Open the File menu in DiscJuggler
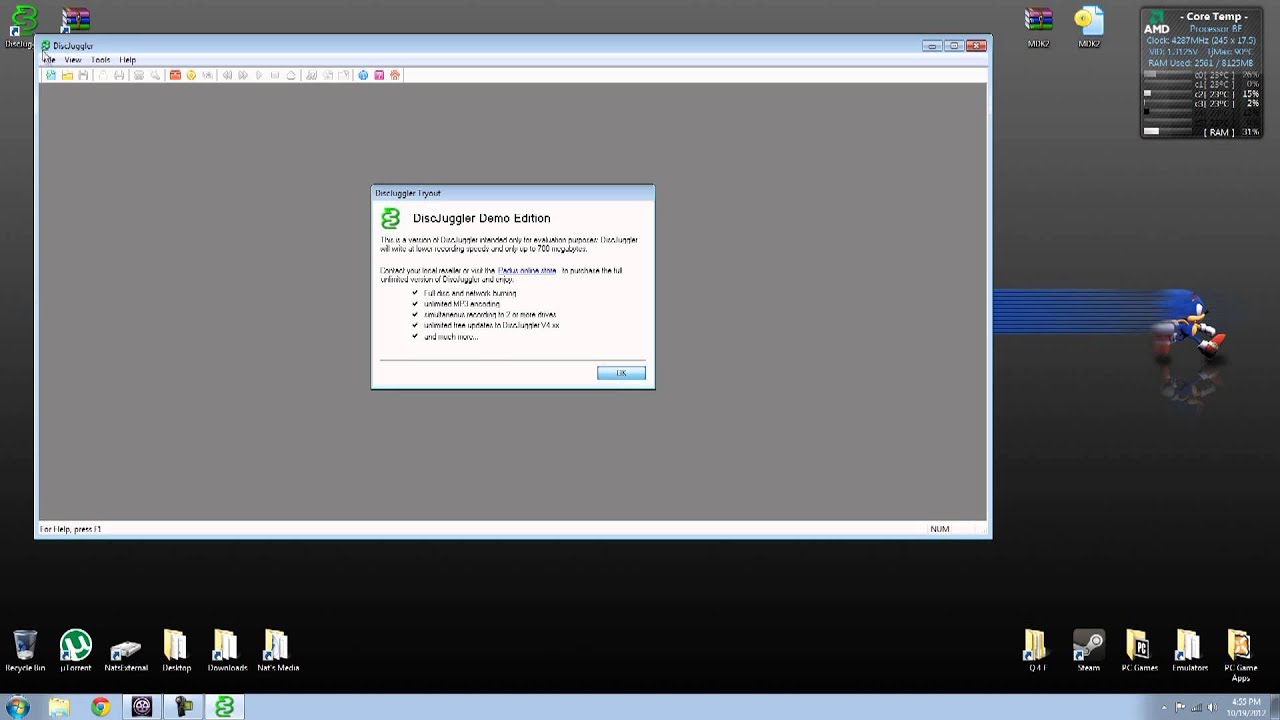1280x720 pixels. coord(48,60)
